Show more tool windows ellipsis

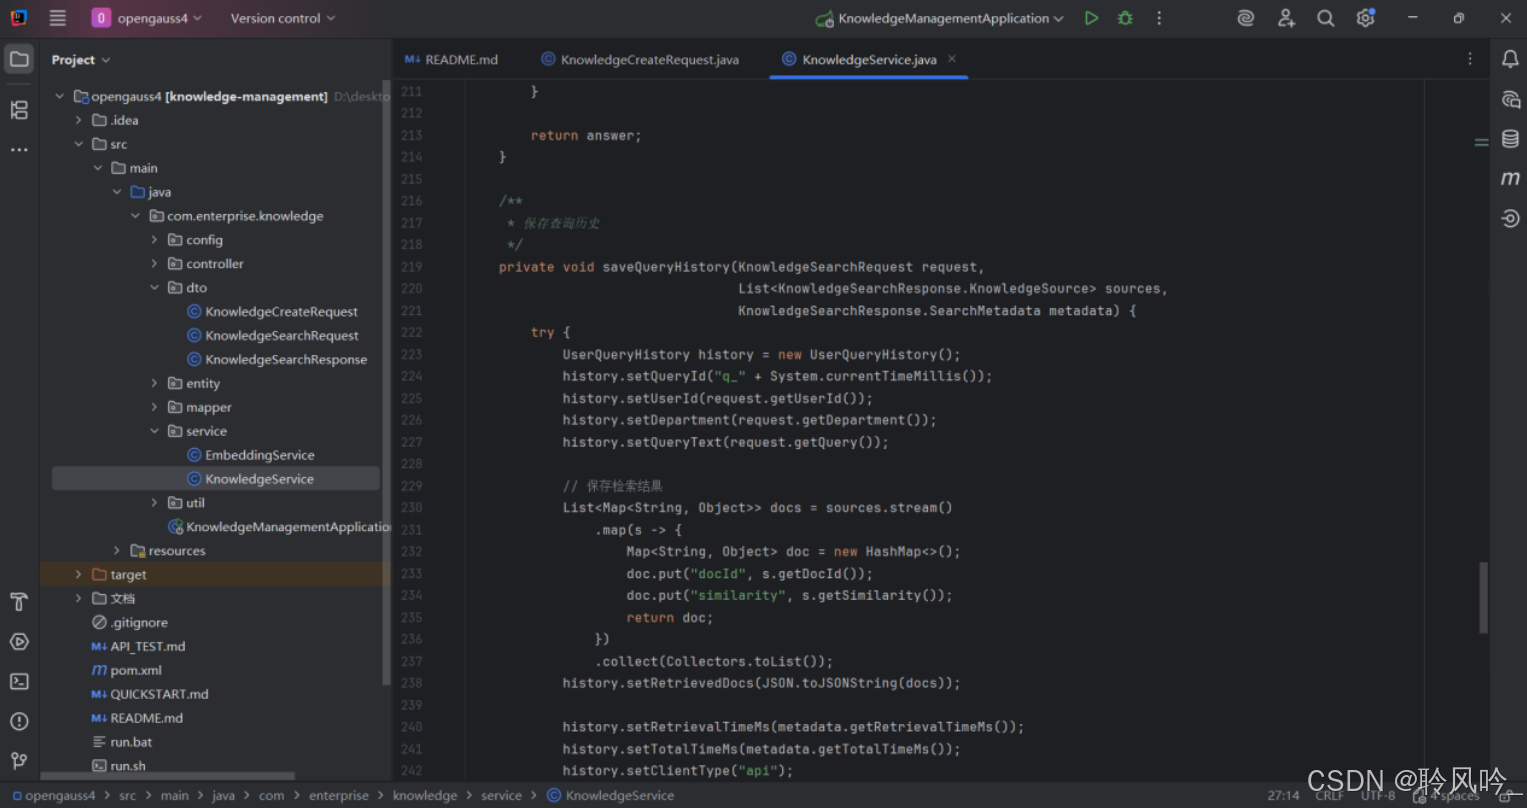point(19,150)
